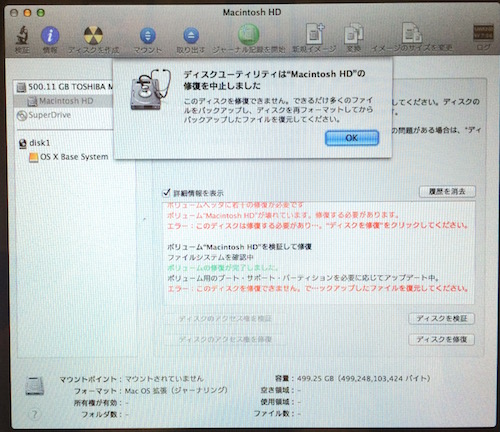
Task: Click the help question mark button
Action: 34,415
